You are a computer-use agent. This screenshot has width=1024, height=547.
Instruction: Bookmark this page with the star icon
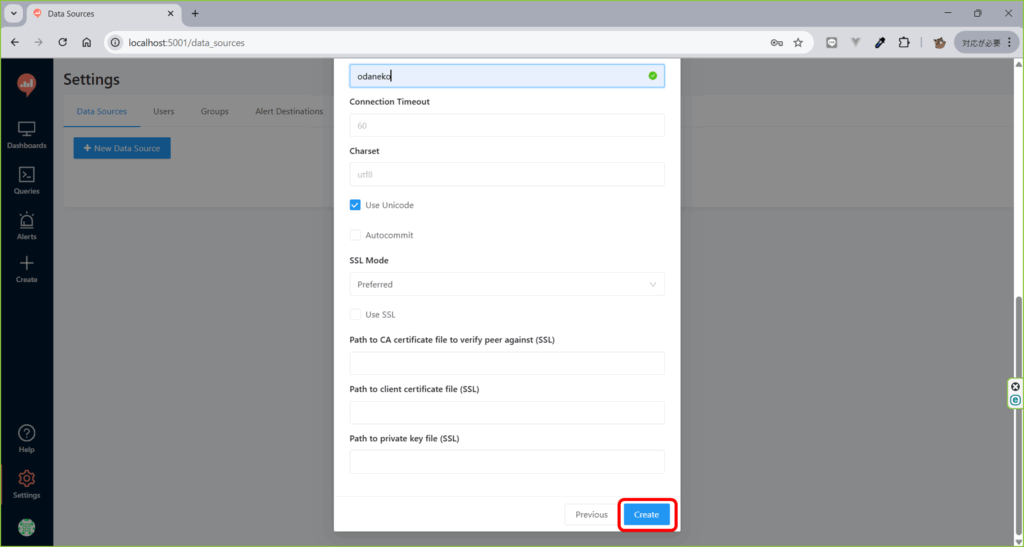(x=798, y=43)
